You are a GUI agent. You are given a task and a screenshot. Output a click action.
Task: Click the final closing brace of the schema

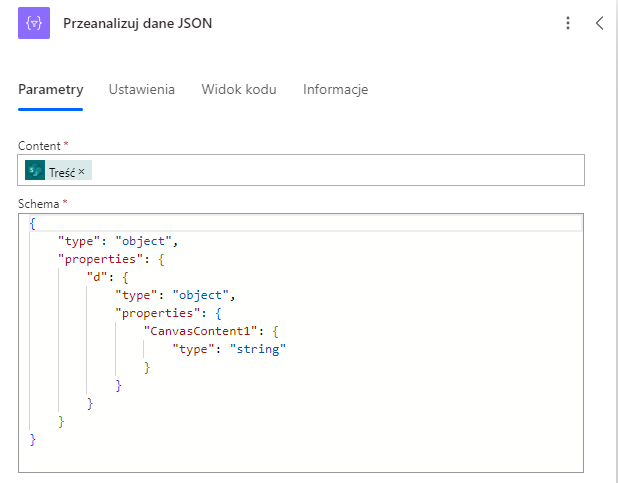(33, 439)
